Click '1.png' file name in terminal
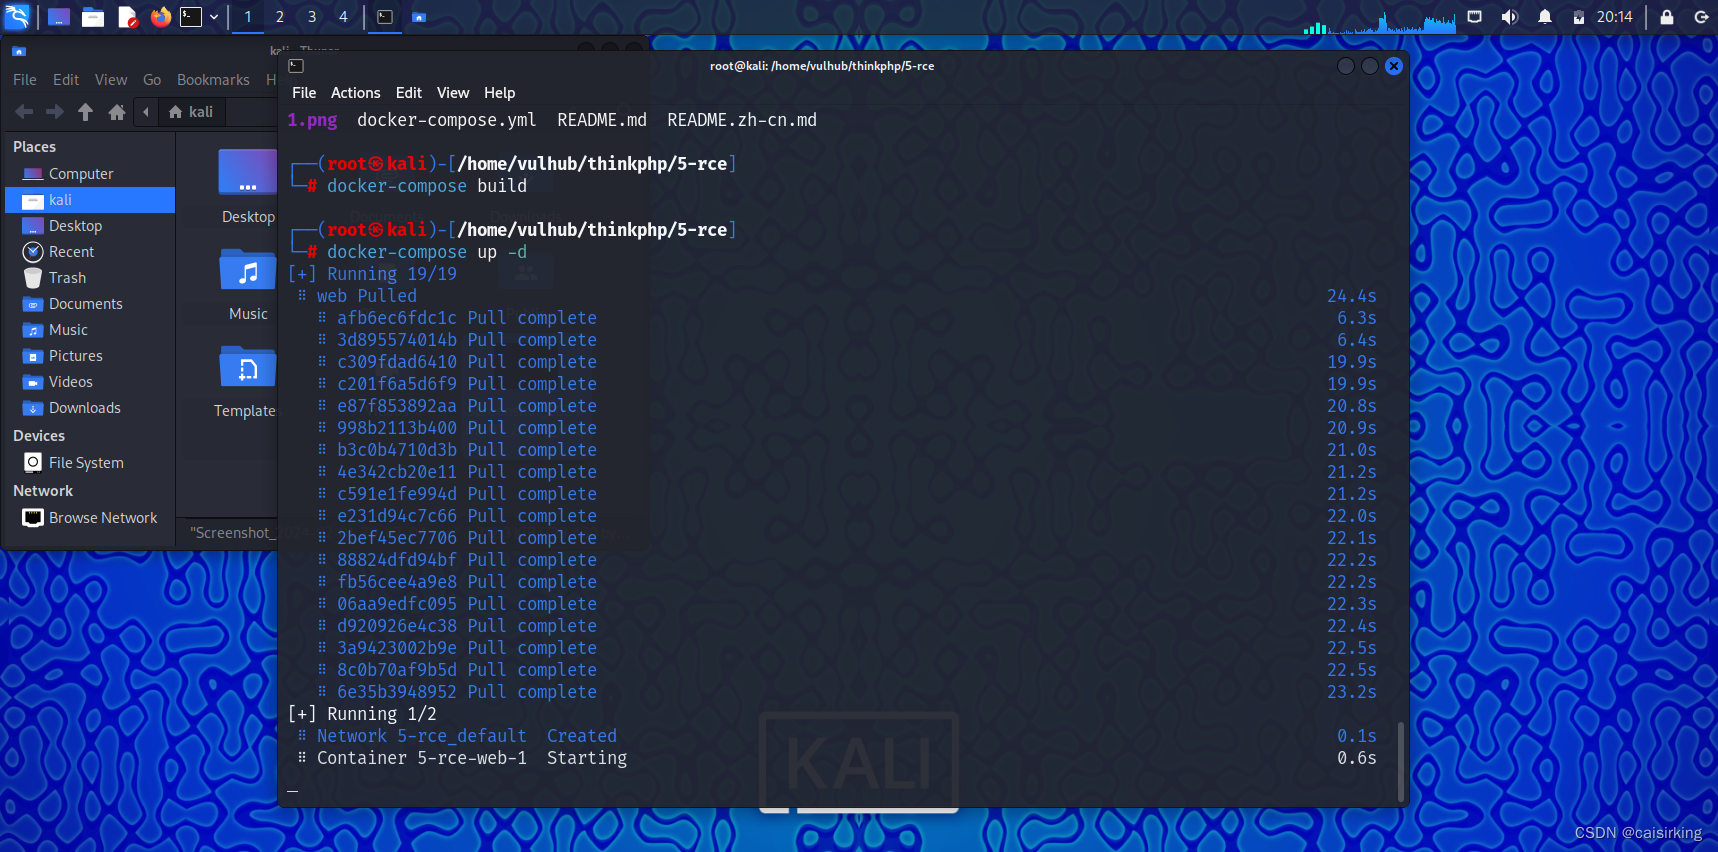1718x852 pixels. pyautogui.click(x=312, y=120)
